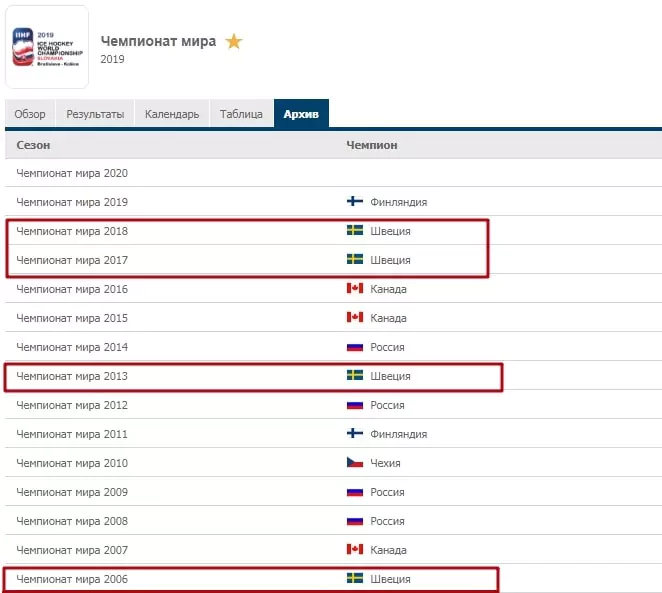Open Чемпионат мира 2009 season link
Screen dimensions: 662x593
pyautogui.click(x=72, y=492)
